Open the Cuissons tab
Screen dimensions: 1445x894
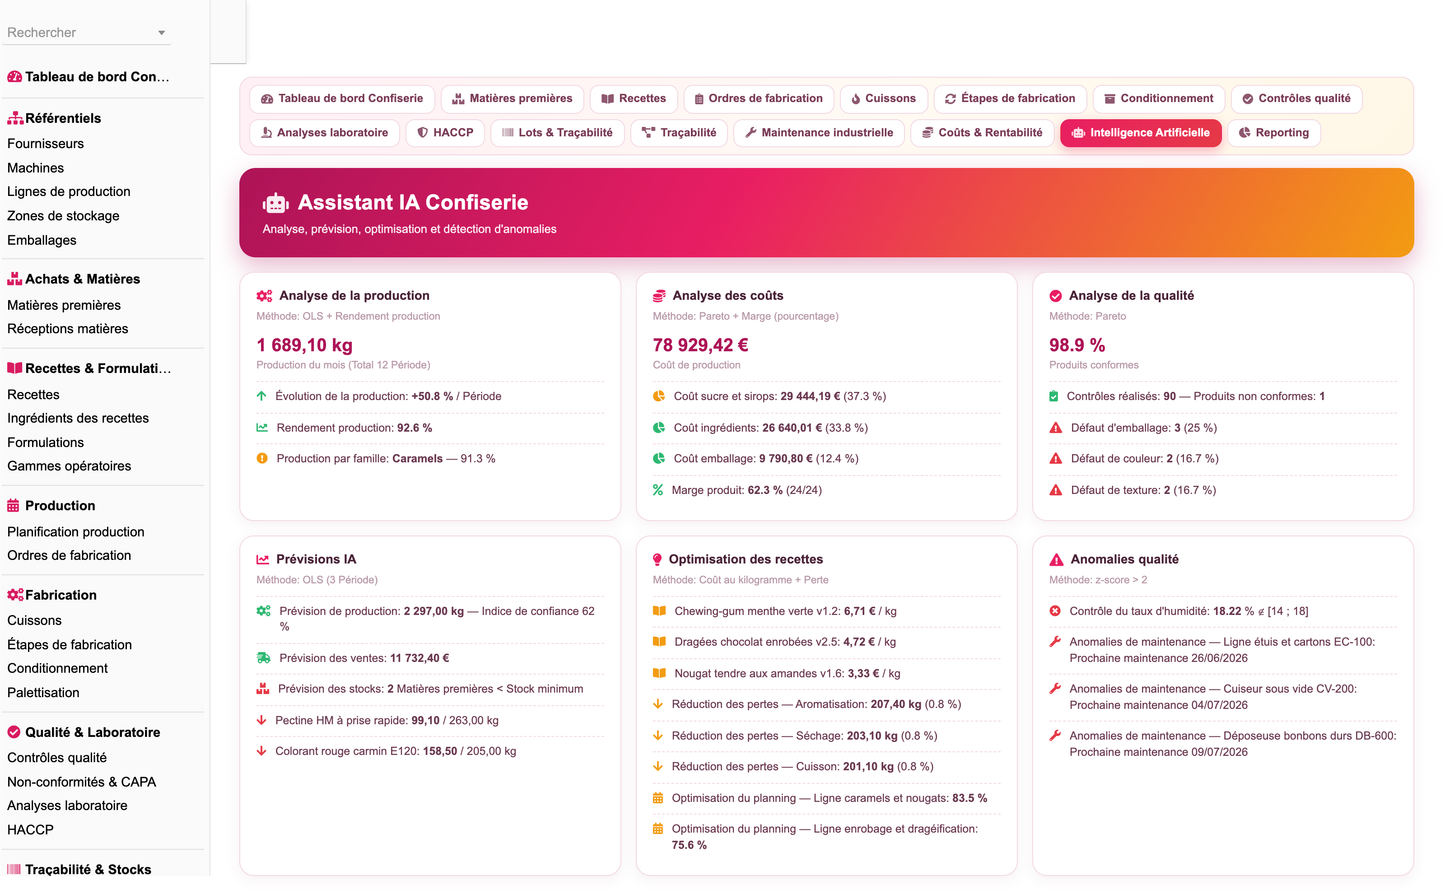(x=884, y=99)
